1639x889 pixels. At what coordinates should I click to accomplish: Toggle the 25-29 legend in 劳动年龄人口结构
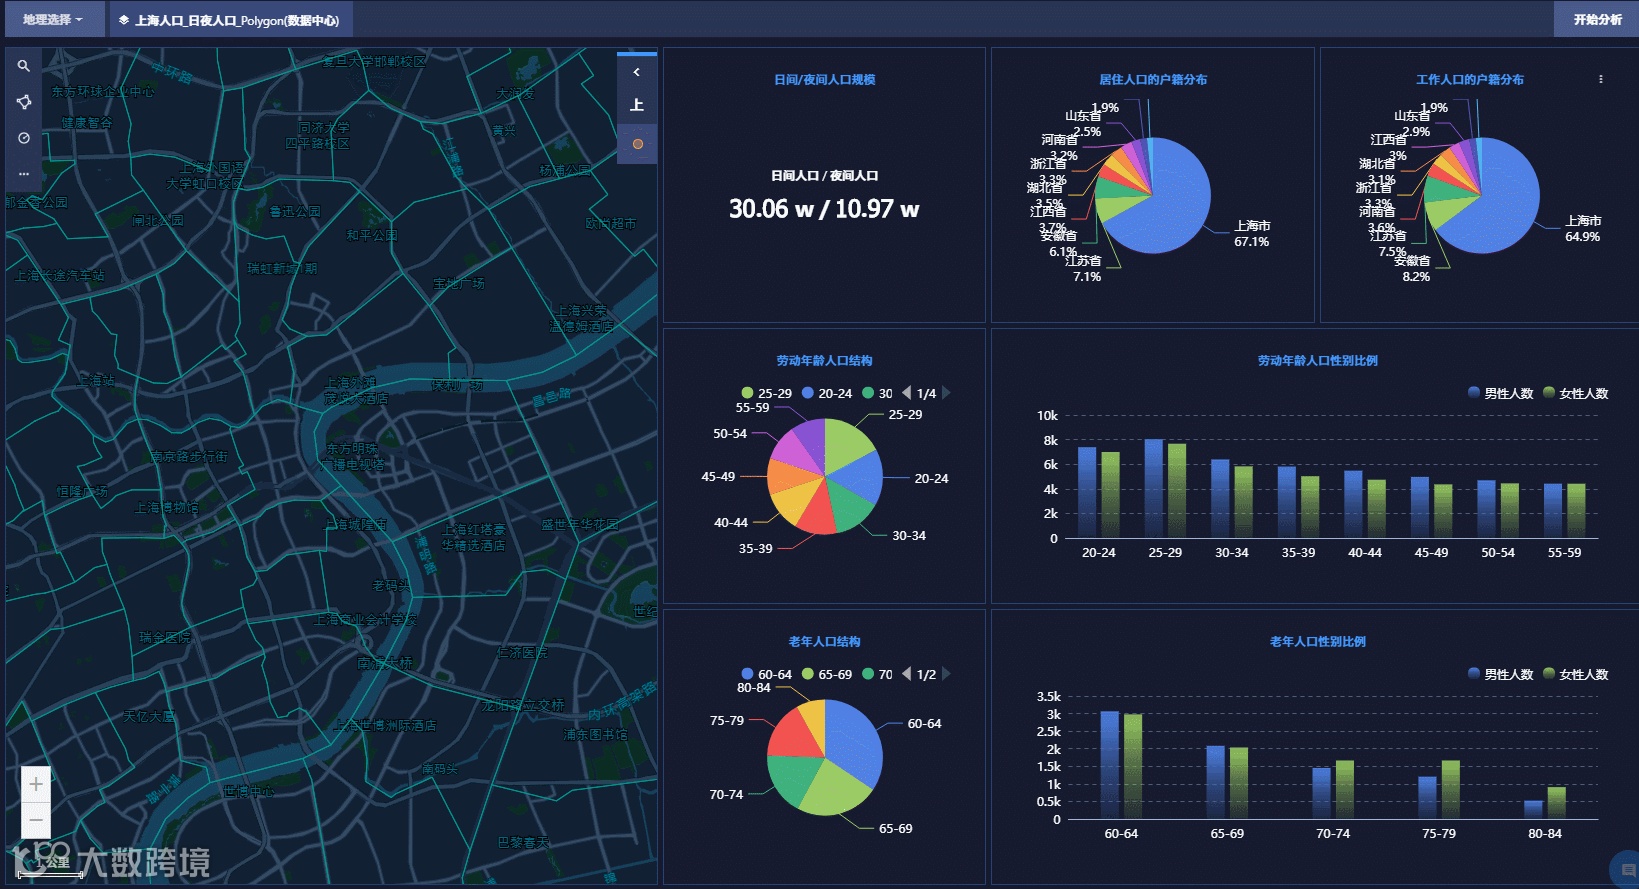coord(766,393)
